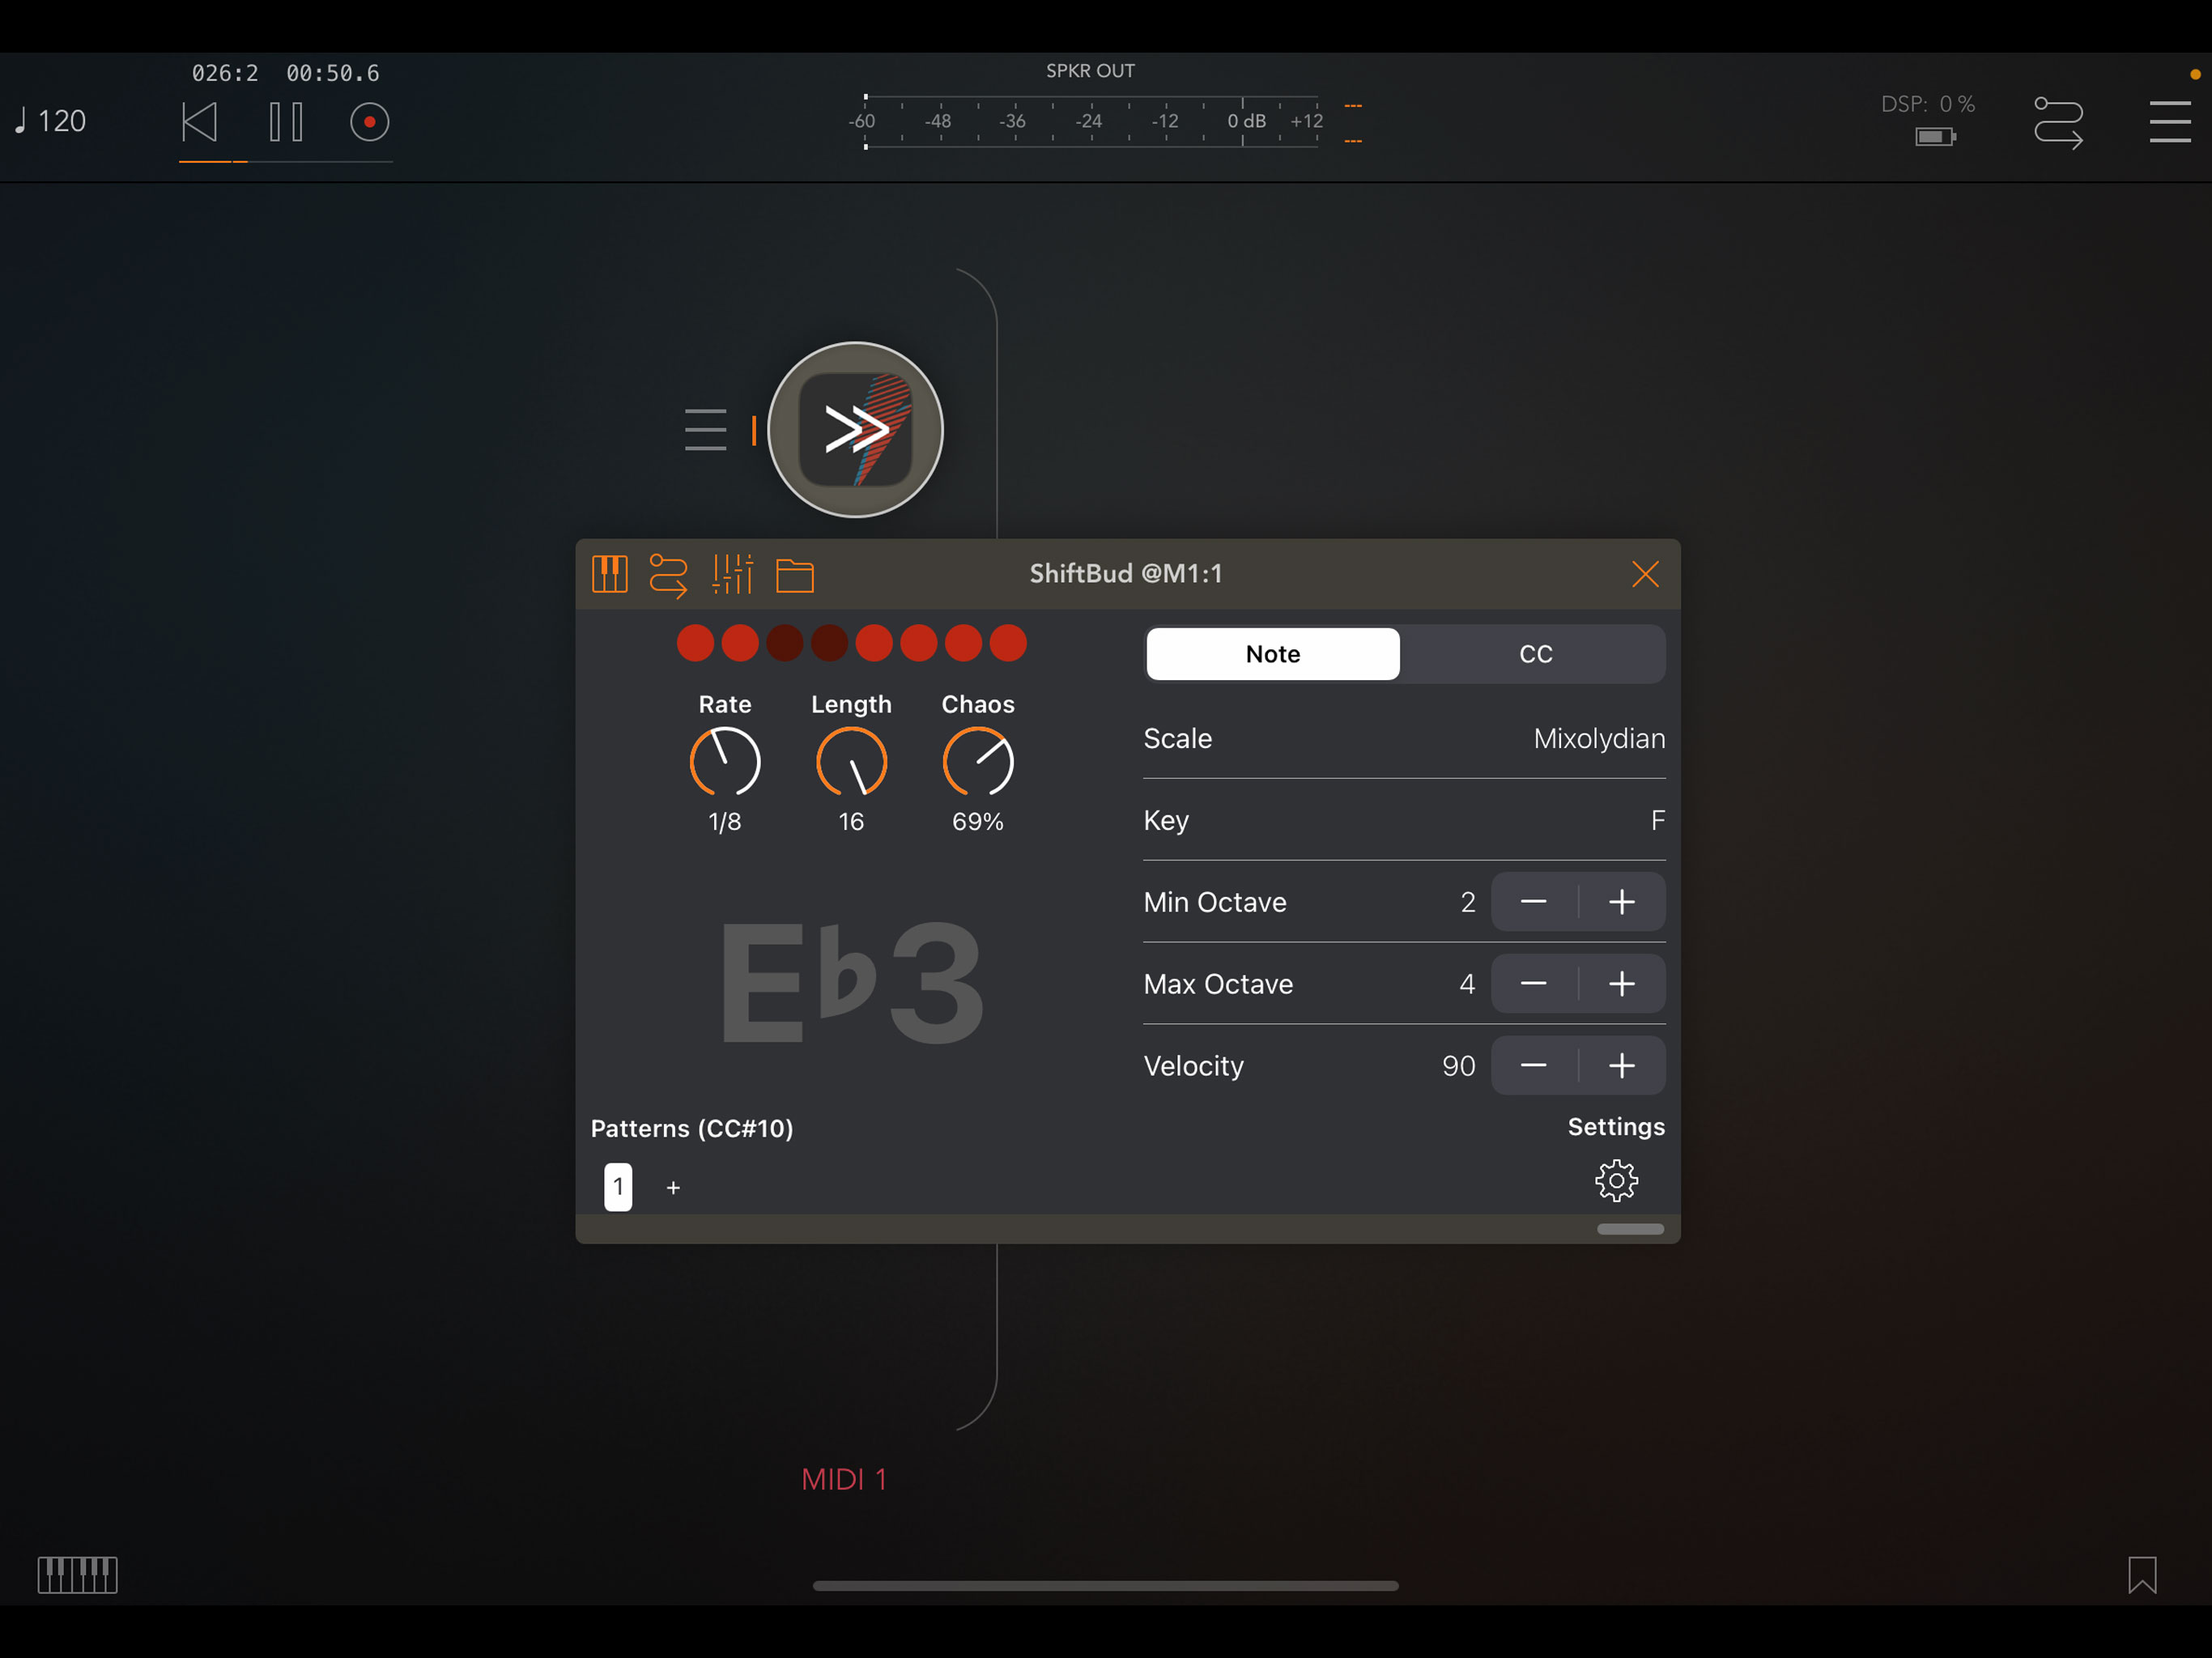2212x1658 pixels.
Task: Open the presets folder icon
Action: tap(795, 575)
